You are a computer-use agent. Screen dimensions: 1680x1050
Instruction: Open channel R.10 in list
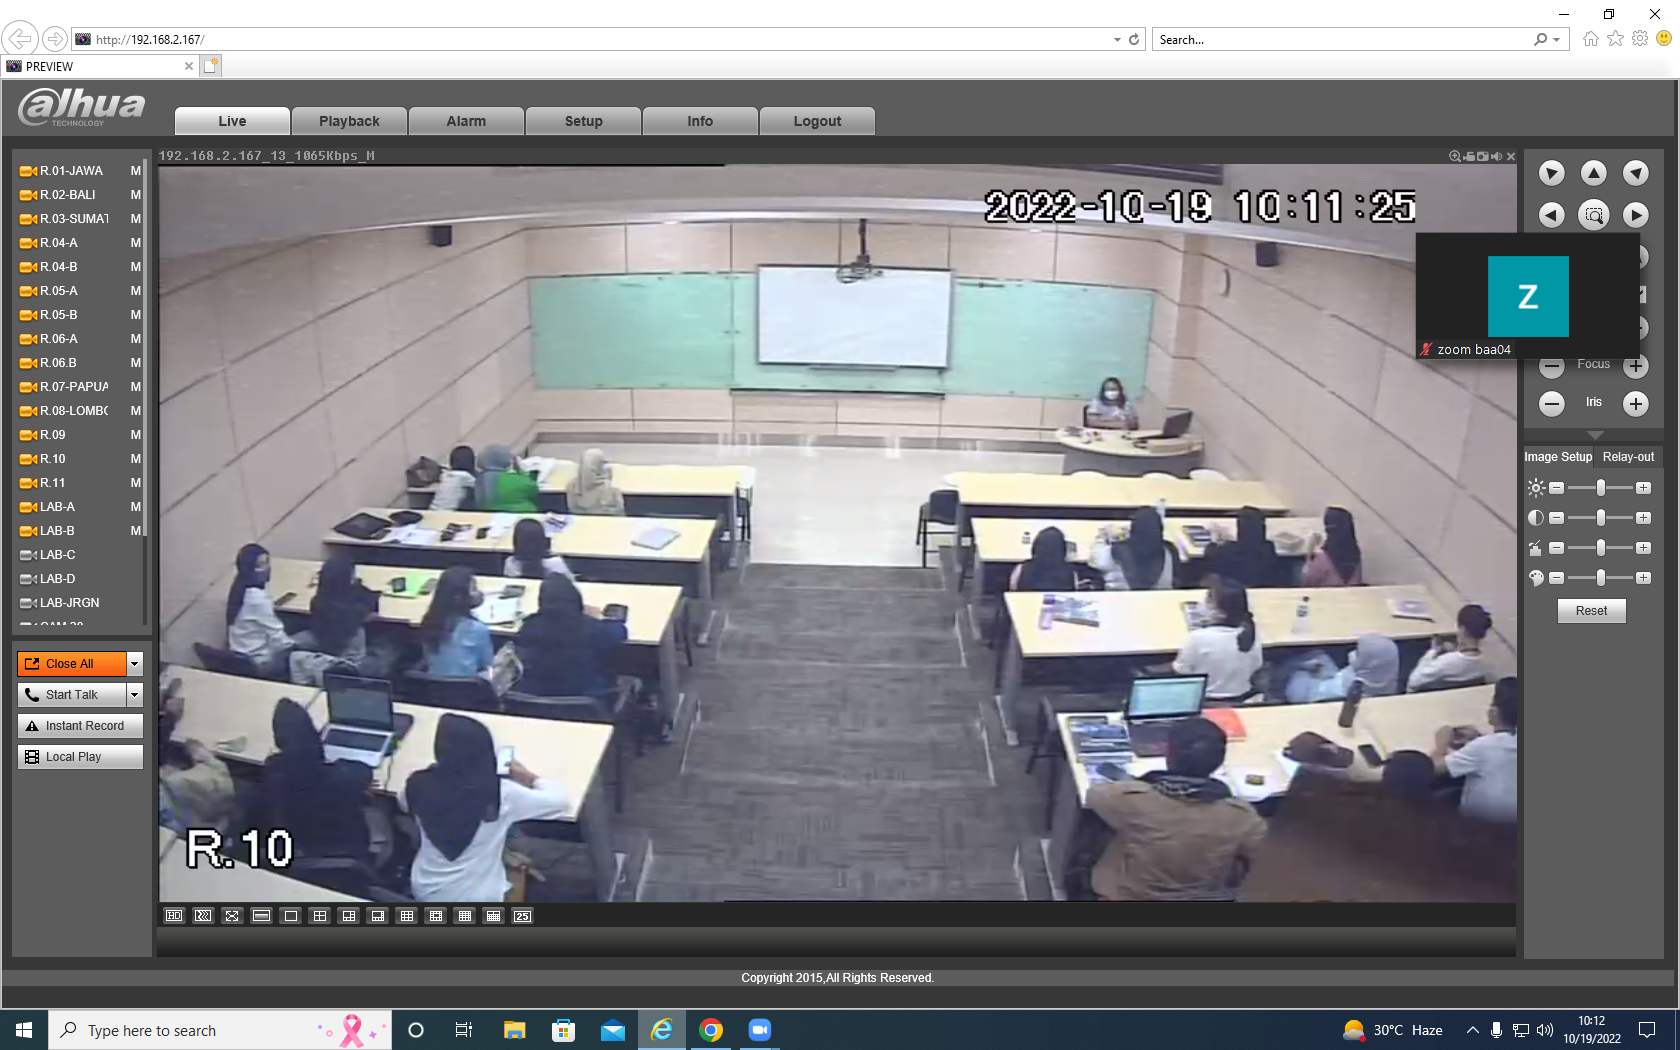[52, 459]
